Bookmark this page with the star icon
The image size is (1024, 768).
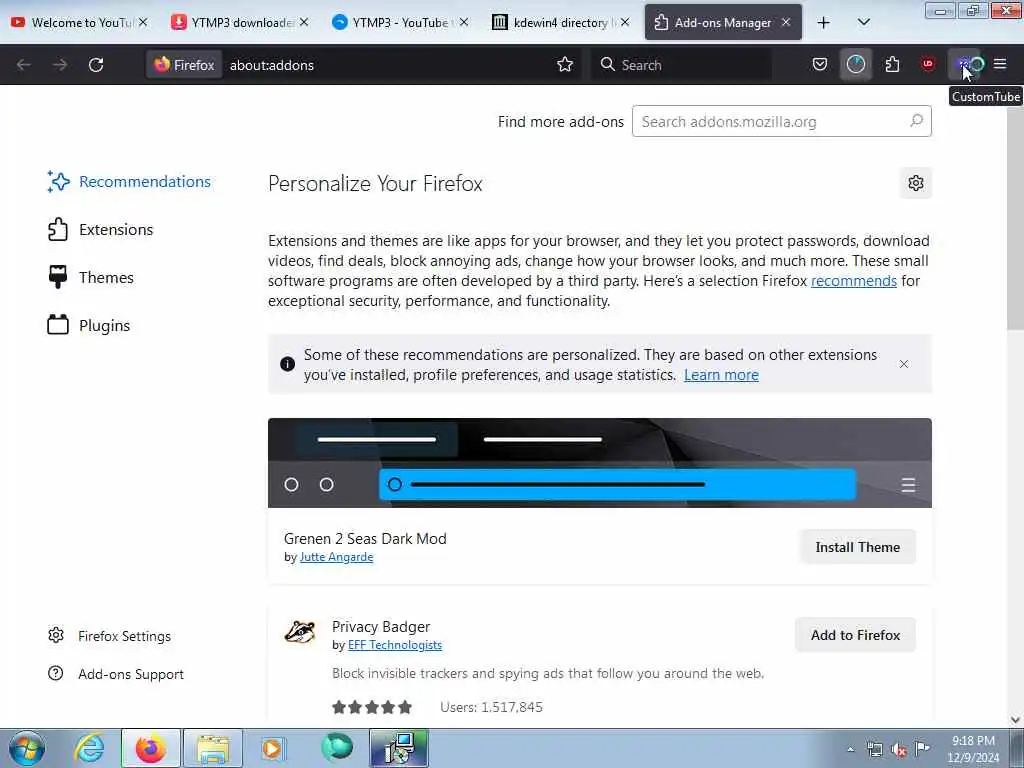click(x=565, y=64)
